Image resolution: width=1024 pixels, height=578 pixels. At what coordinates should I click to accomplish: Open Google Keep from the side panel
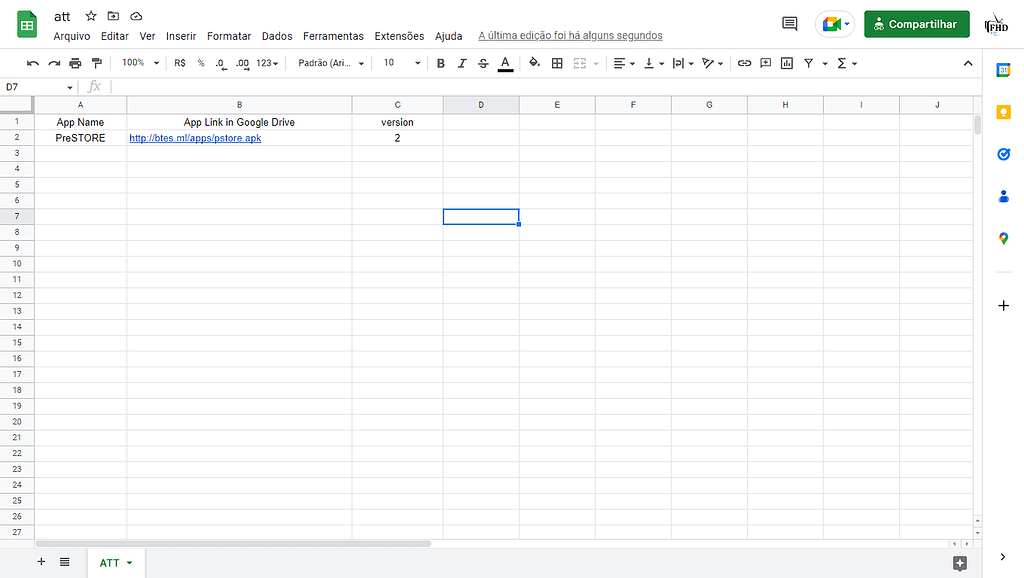[1003, 112]
